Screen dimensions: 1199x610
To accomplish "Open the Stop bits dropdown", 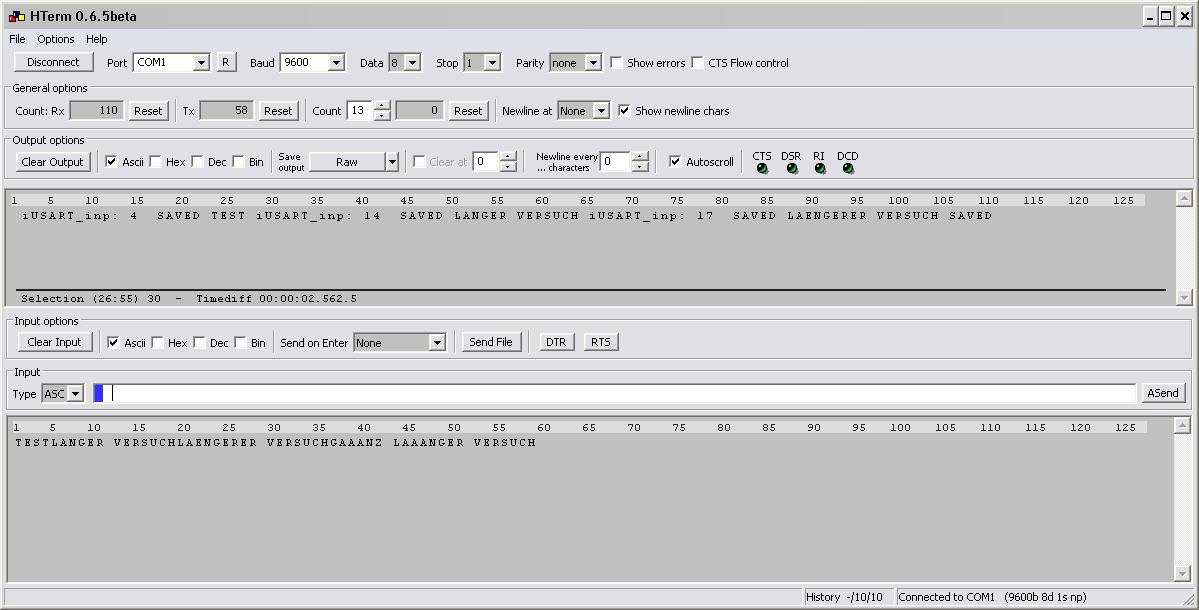I will coord(492,63).
